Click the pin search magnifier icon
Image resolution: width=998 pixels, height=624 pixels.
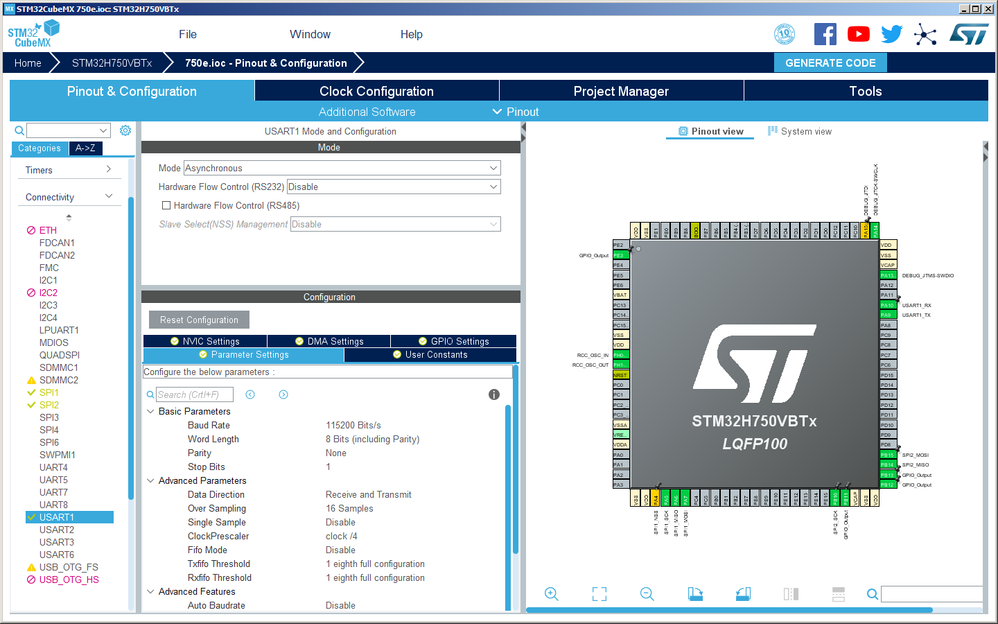[873, 594]
